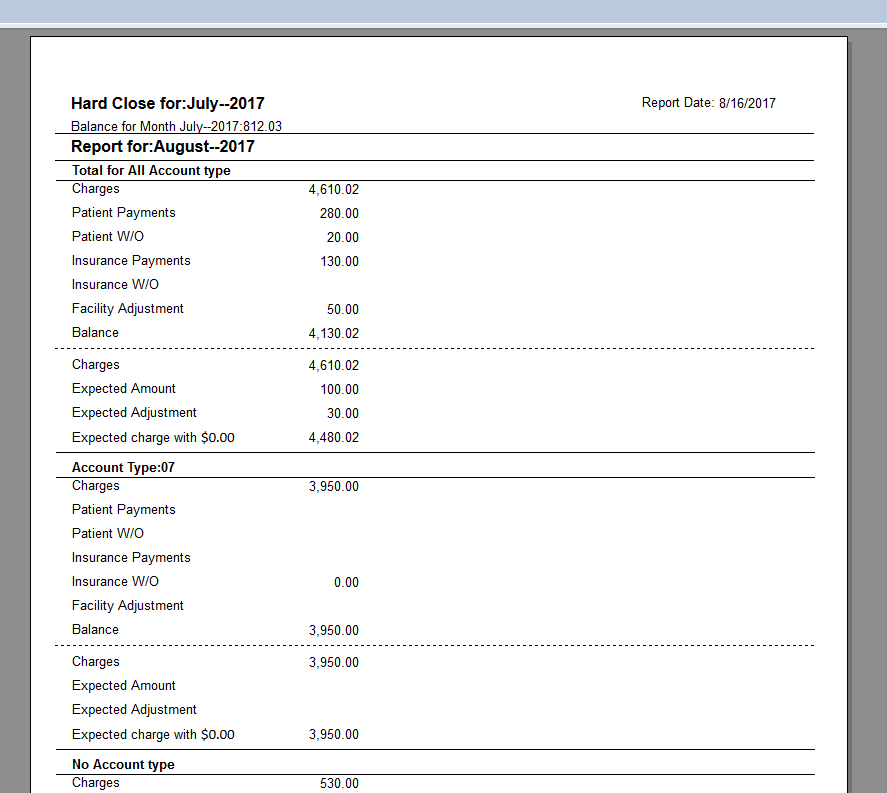Select the Insurance Payments amount 130.00
This screenshot has height=793, width=887.
339,261
